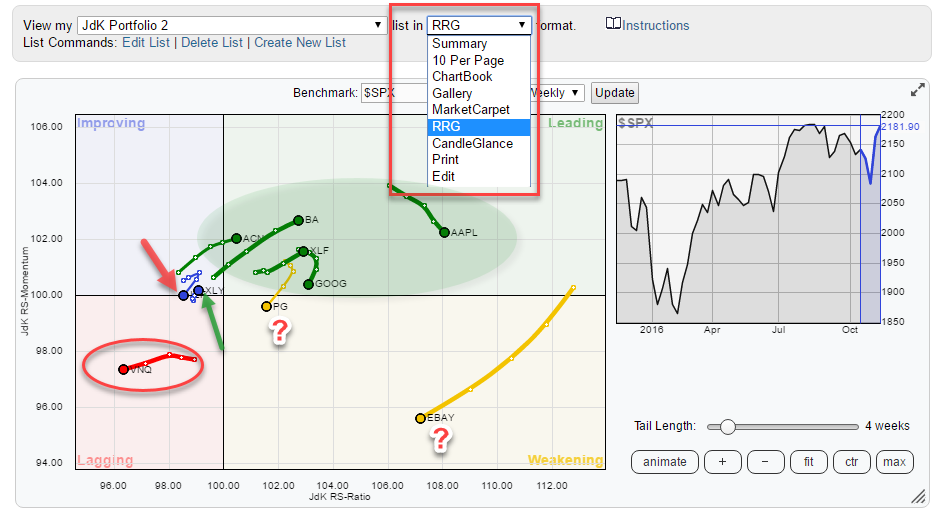Screen dimensions: 940x511
Task: Open the Instructions link
Action: [x=655, y=25]
